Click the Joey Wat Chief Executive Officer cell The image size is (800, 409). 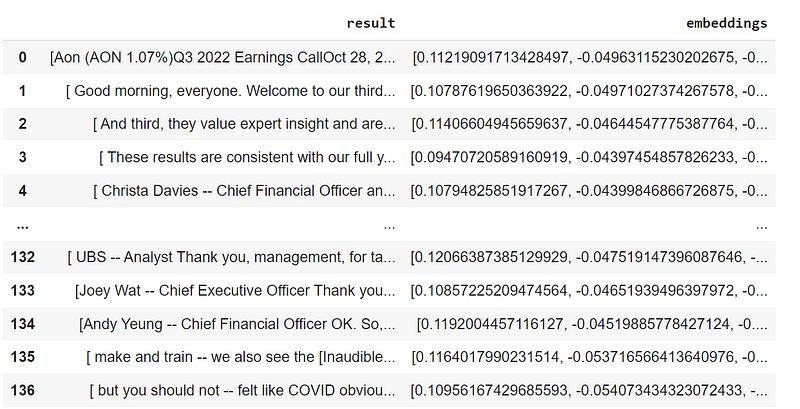tap(235, 291)
